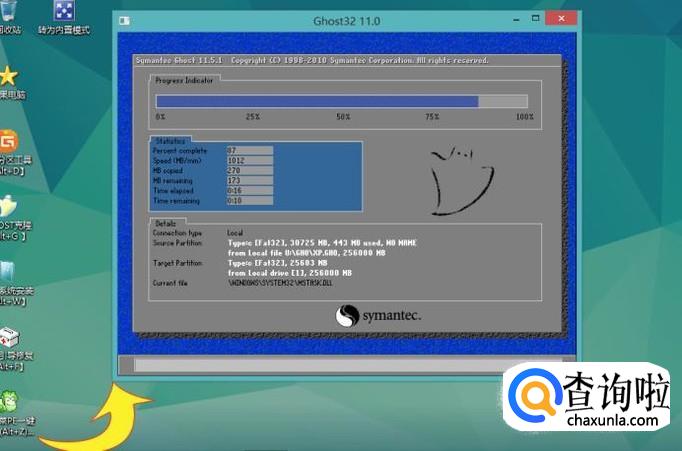Click the Time remaining value 0:10
The image size is (682, 451).
250,200
